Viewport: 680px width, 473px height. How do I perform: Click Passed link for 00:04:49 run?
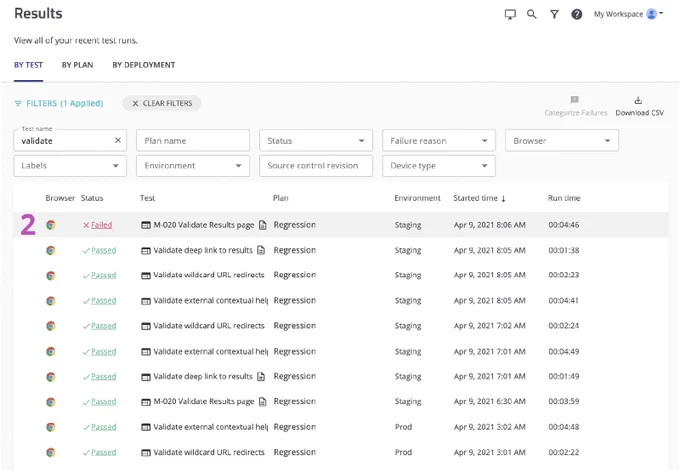click(104, 352)
